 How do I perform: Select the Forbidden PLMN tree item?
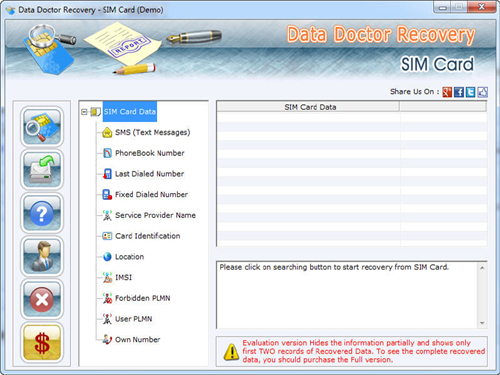[143, 298]
